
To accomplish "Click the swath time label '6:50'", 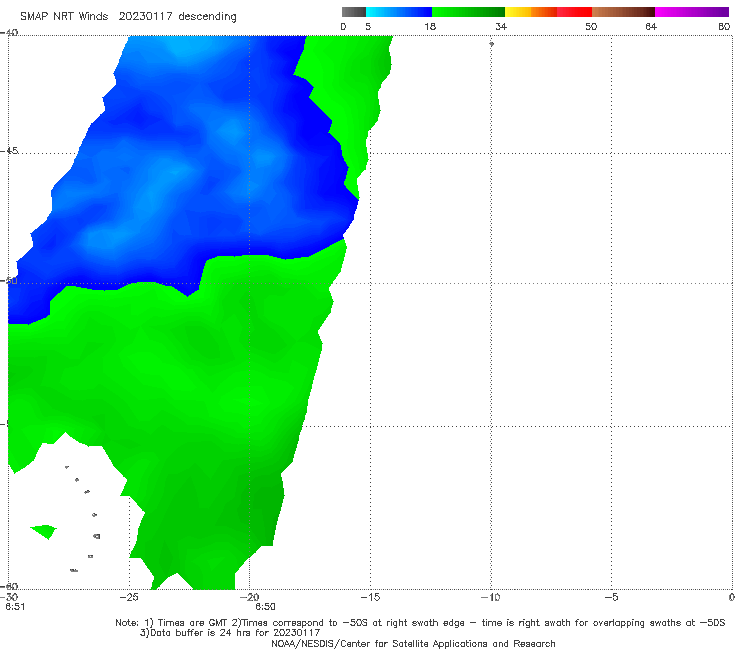I will (265, 607).
